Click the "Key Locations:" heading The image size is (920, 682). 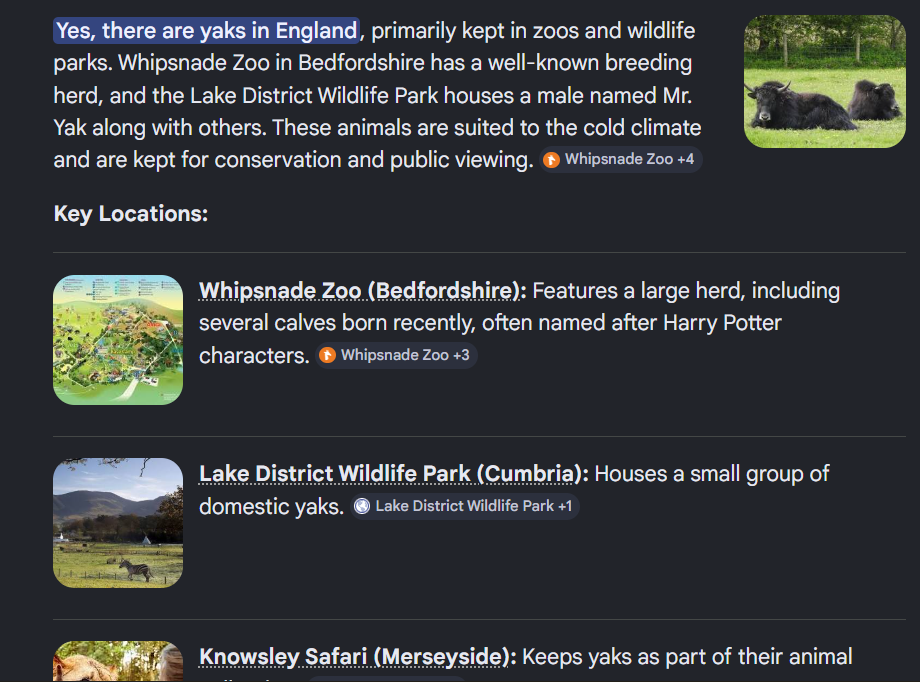pyautogui.click(x=130, y=214)
